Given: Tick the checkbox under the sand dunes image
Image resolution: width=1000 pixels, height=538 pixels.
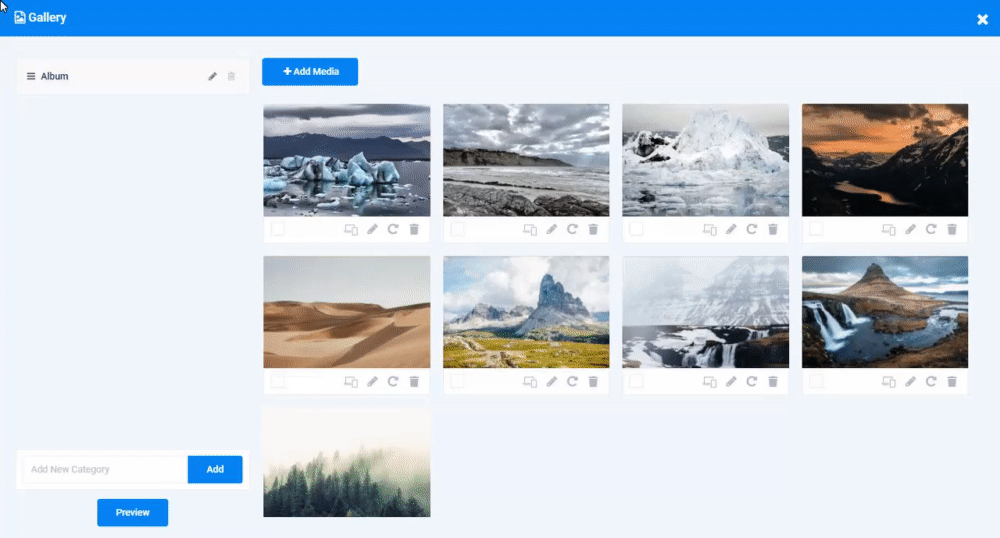Looking at the screenshot, I should pos(277,381).
